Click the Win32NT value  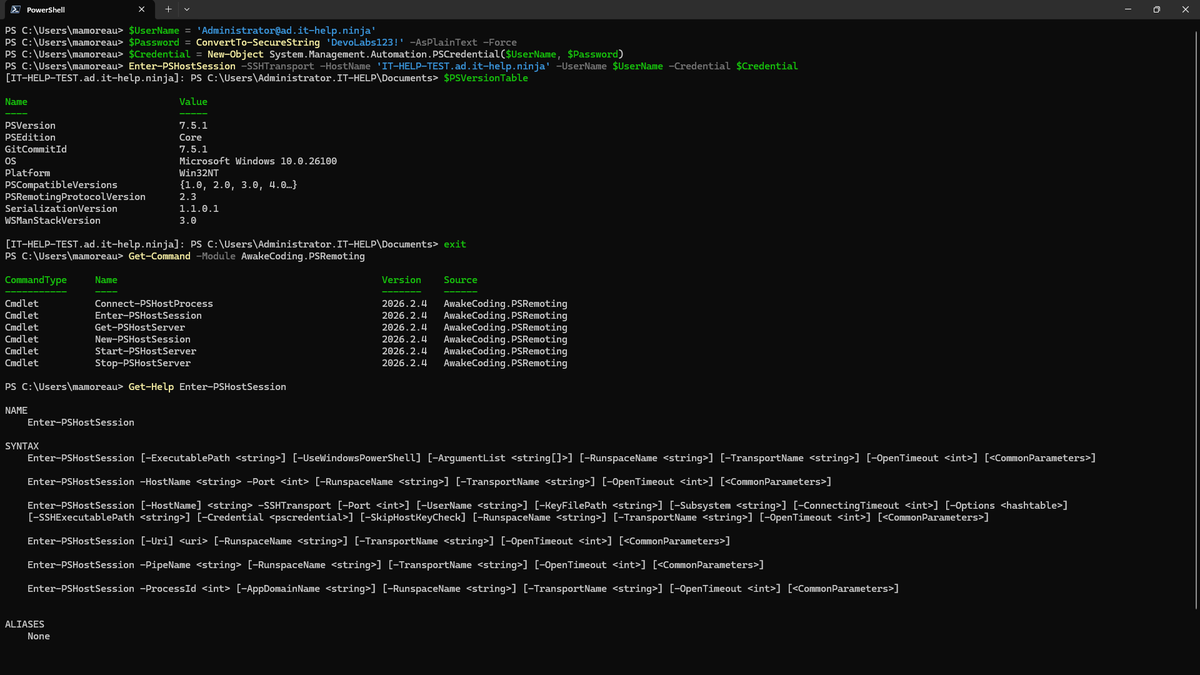[x=199, y=173]
